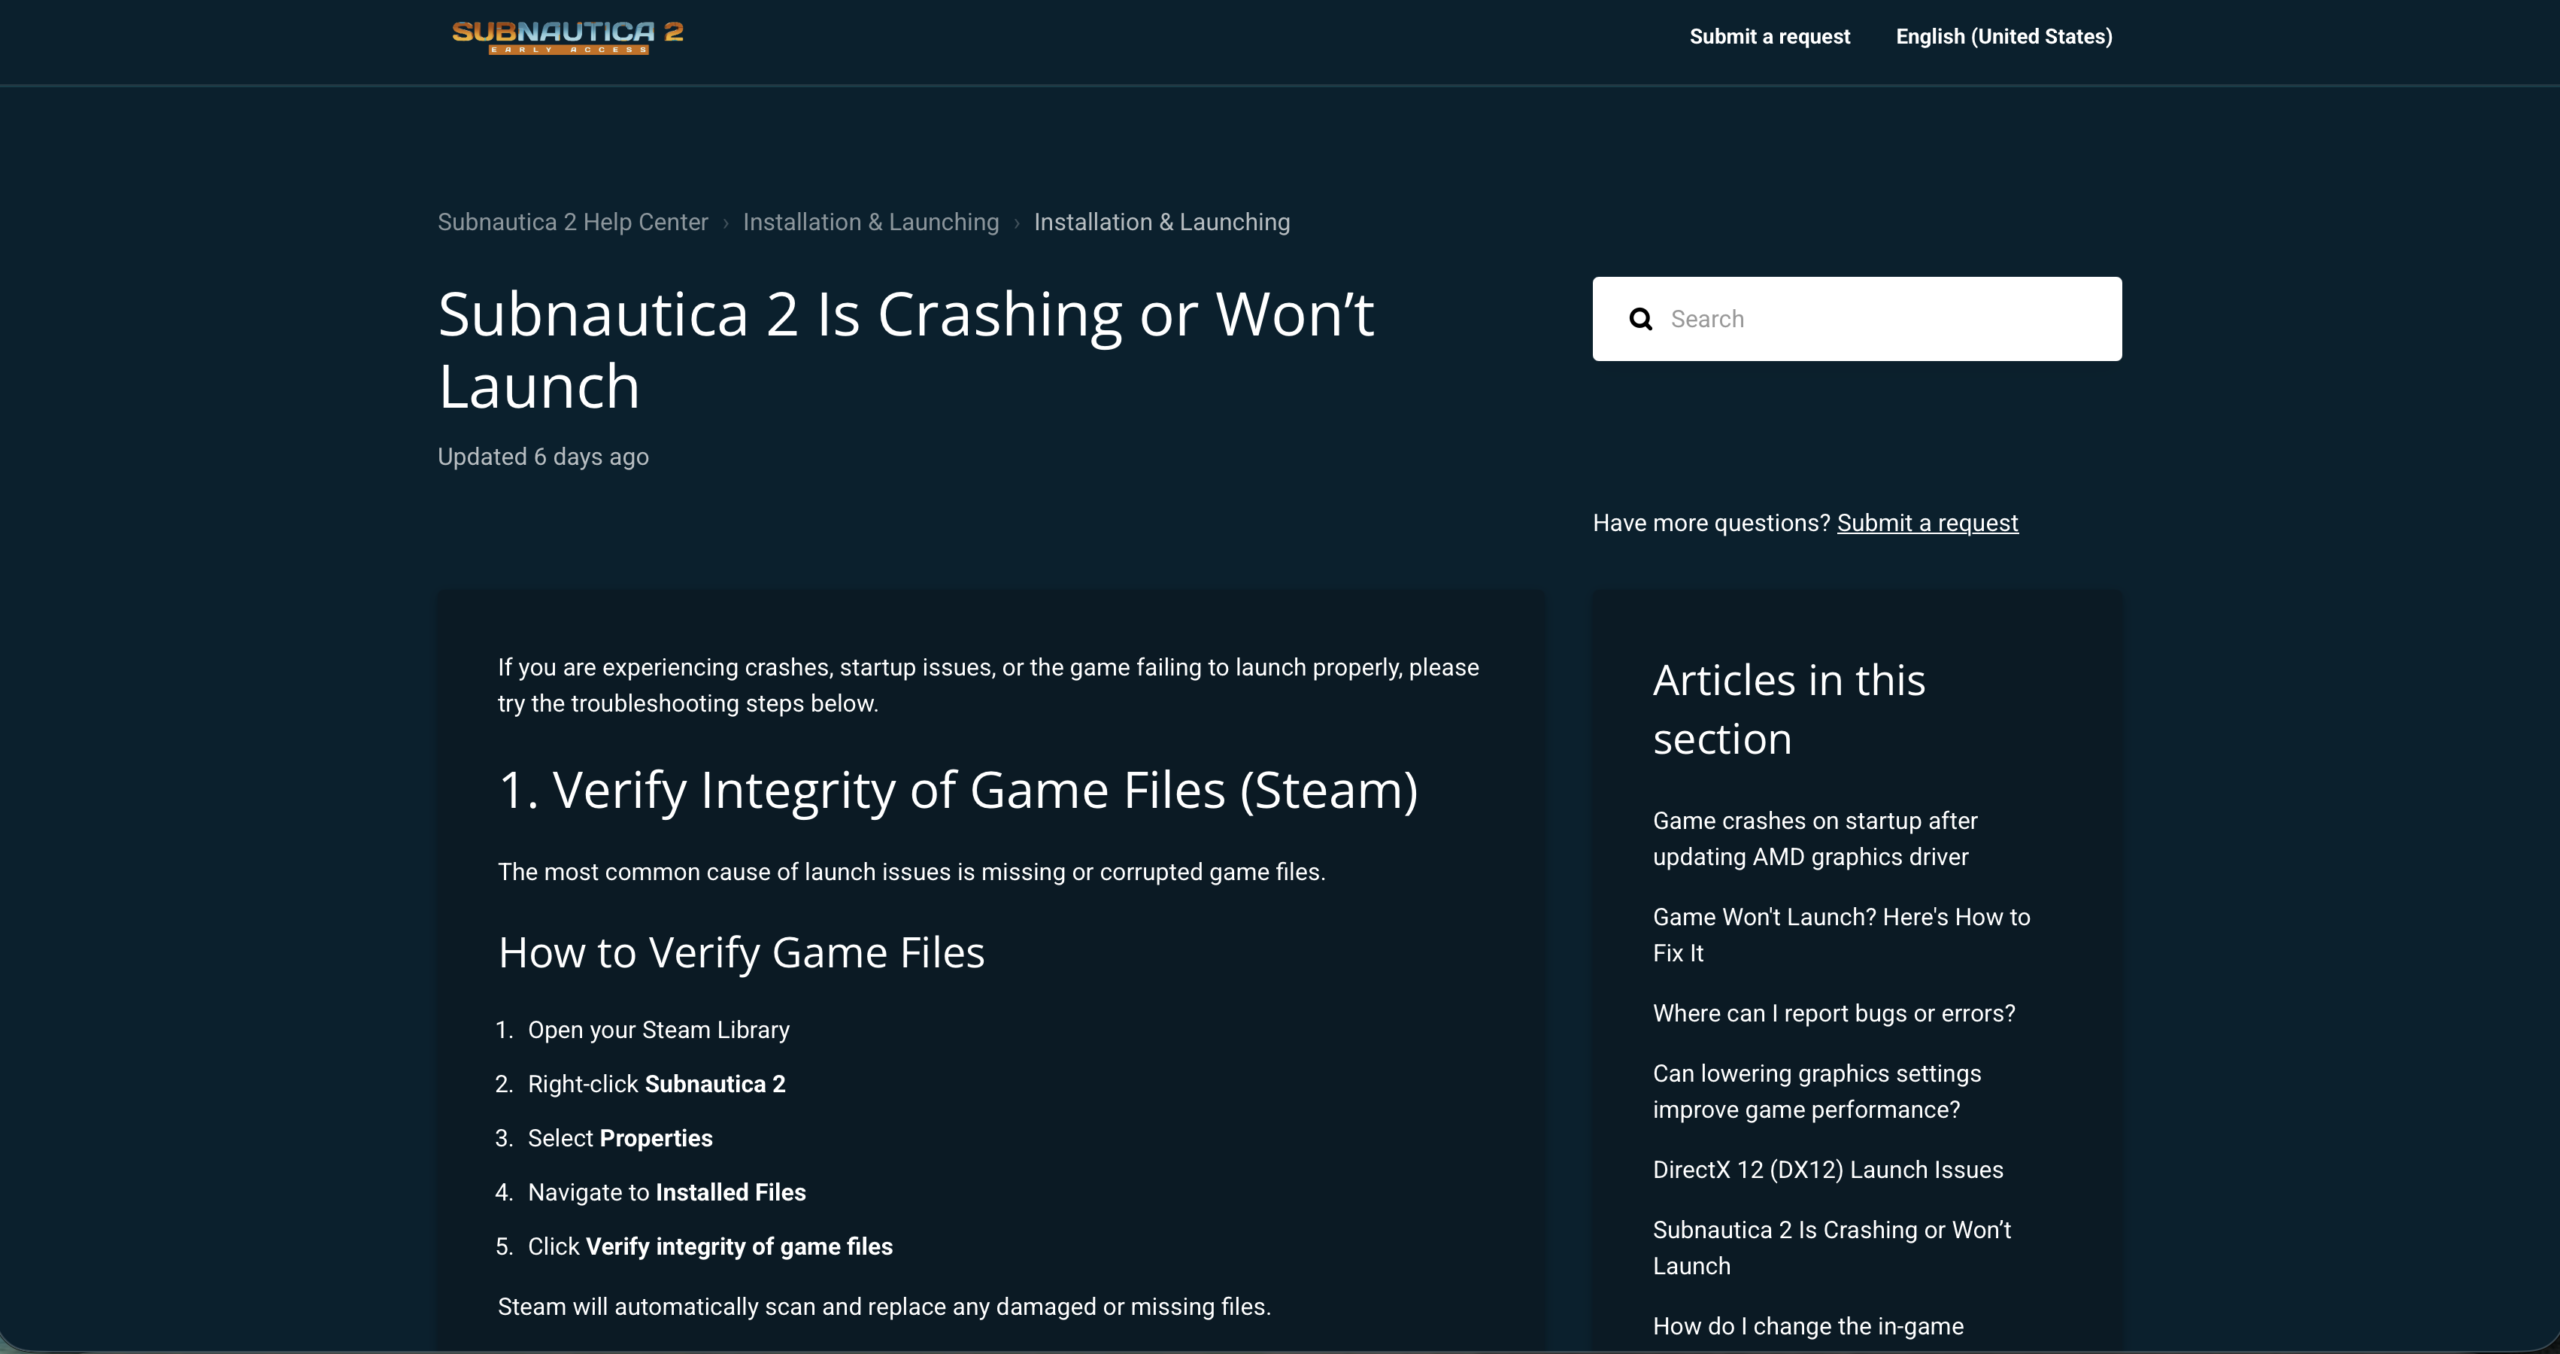
Task: Open Where can I report bugs or errors
Action: pyautogui.click(x=1834, y=1013)
